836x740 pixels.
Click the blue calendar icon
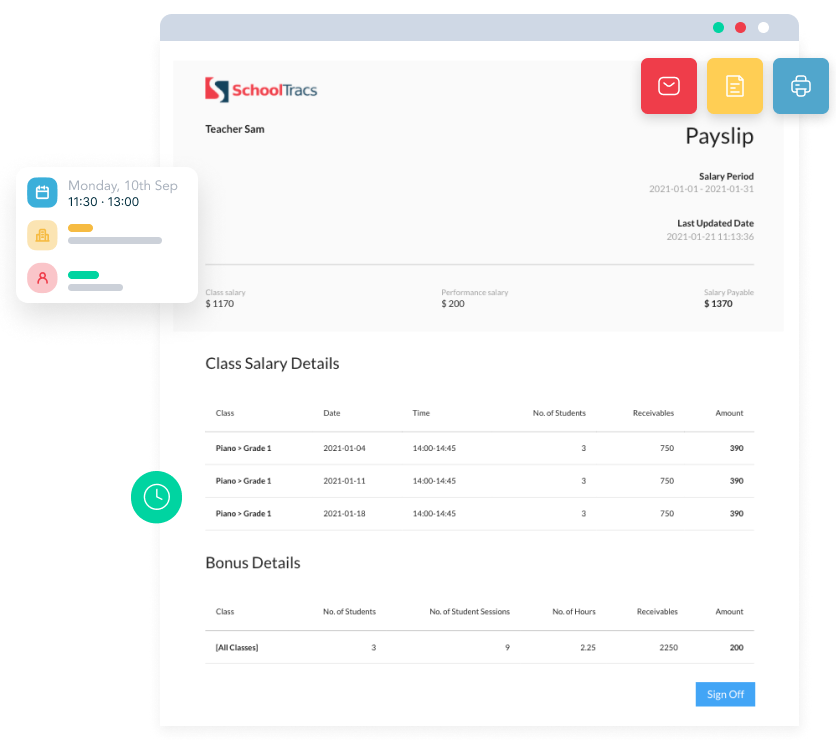[x=42, y=193]
